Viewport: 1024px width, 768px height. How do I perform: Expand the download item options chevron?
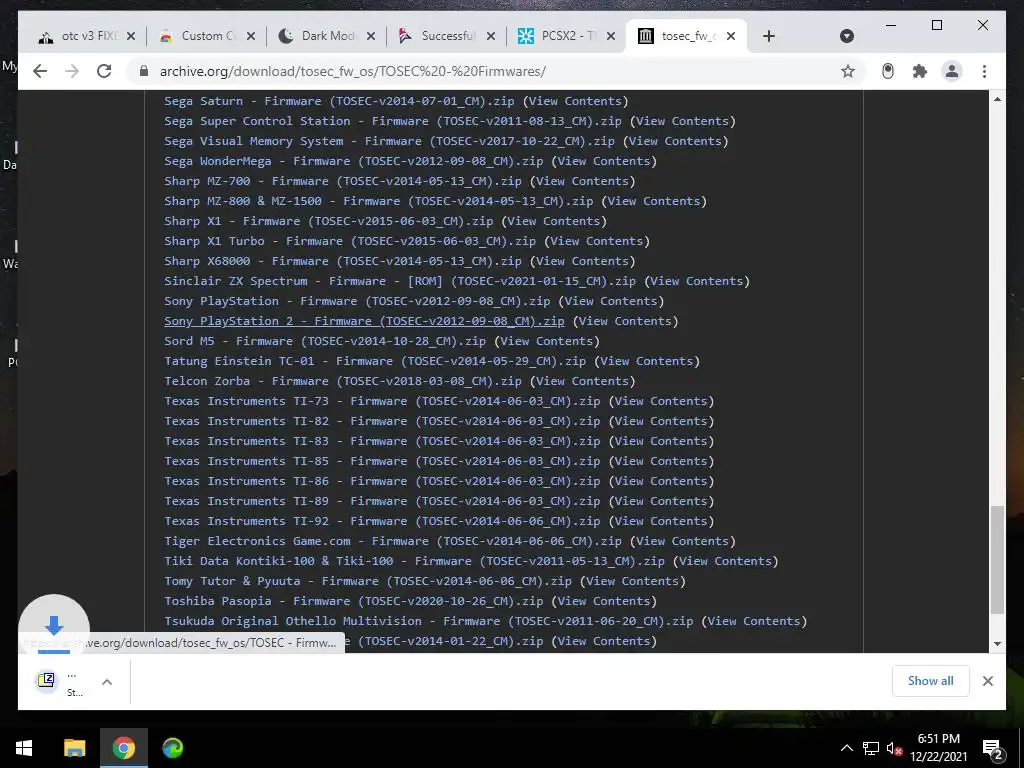[x=107, y=682]
